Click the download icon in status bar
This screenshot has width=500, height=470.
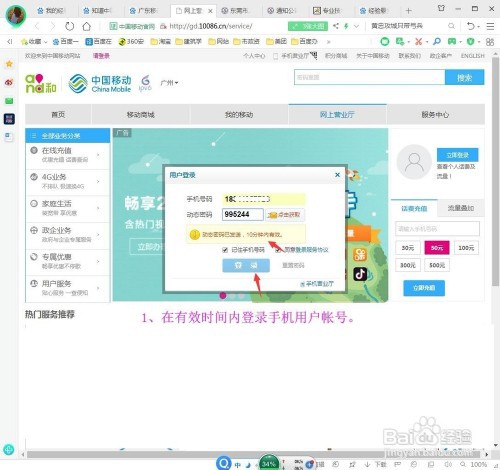(x=367, y=464)
